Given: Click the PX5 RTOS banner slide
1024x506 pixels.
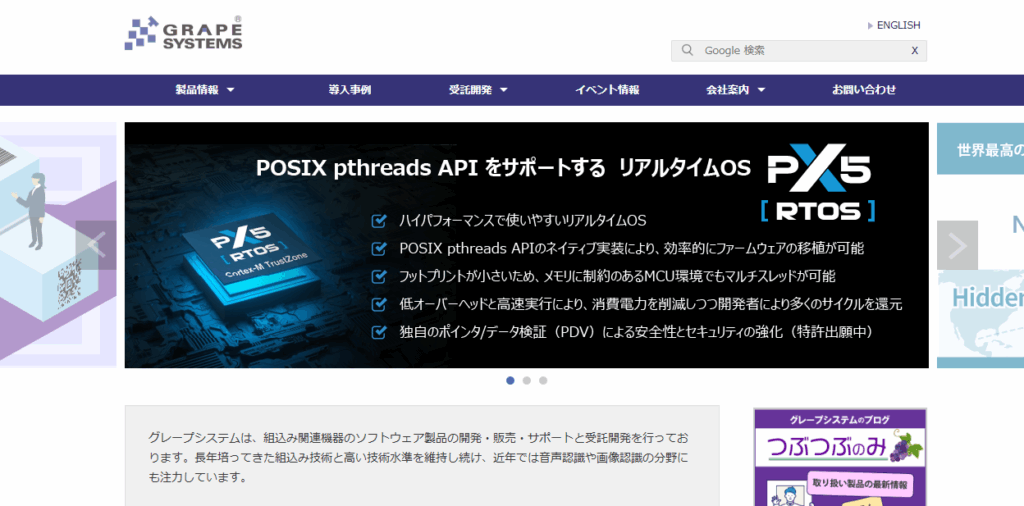Looking at the screenshot, I should tap(526, 245).
